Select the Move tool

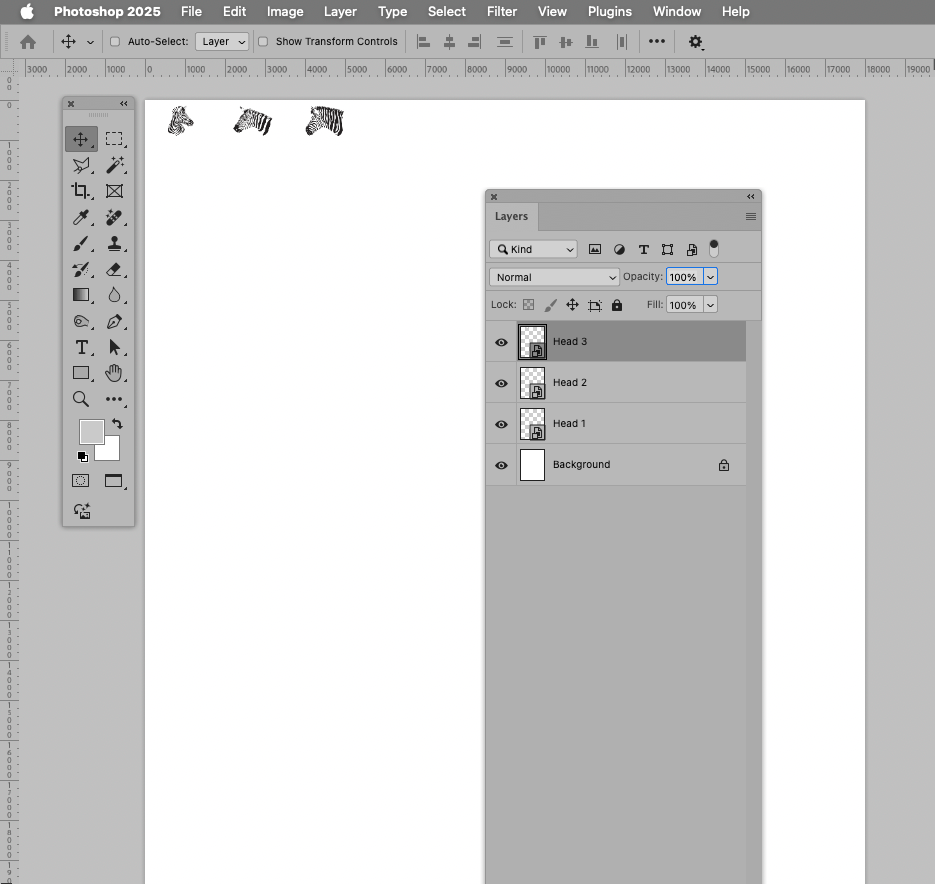[81, 139]
